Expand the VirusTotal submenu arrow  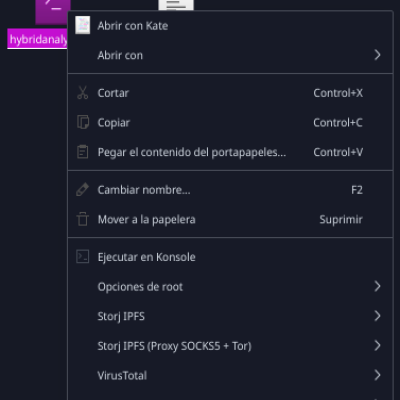[377, 375]
